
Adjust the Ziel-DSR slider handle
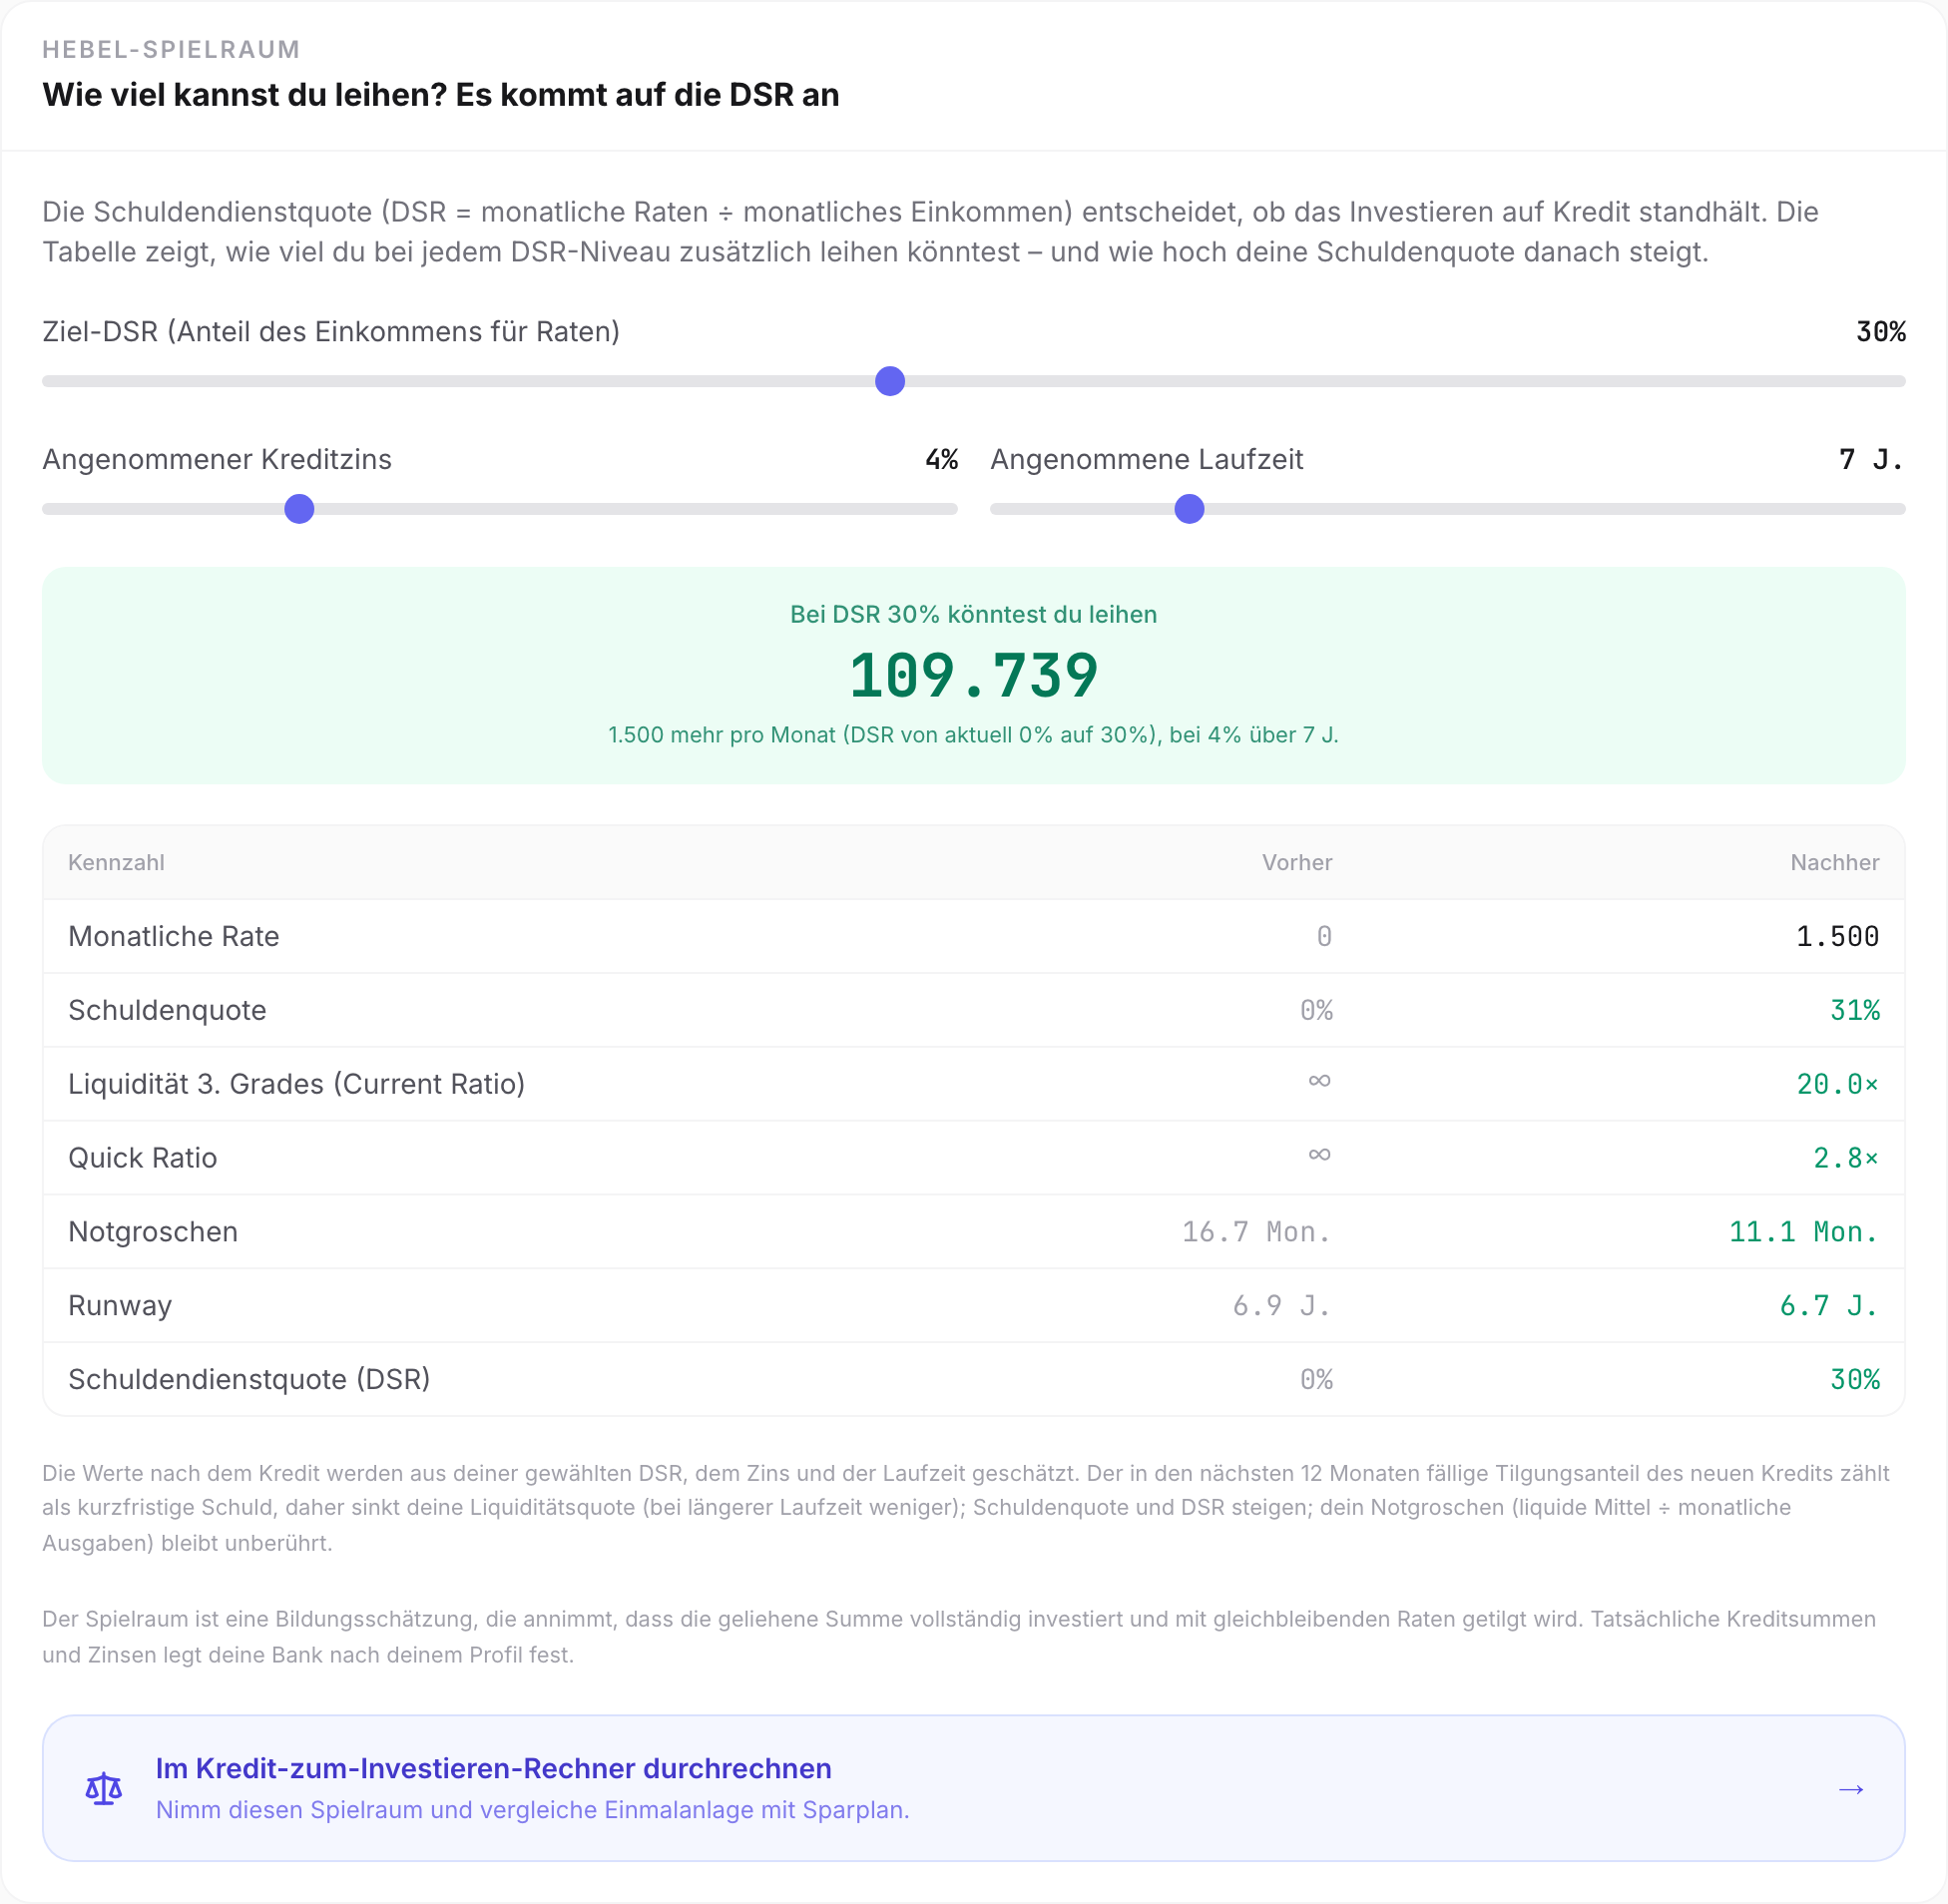(890, 381)
